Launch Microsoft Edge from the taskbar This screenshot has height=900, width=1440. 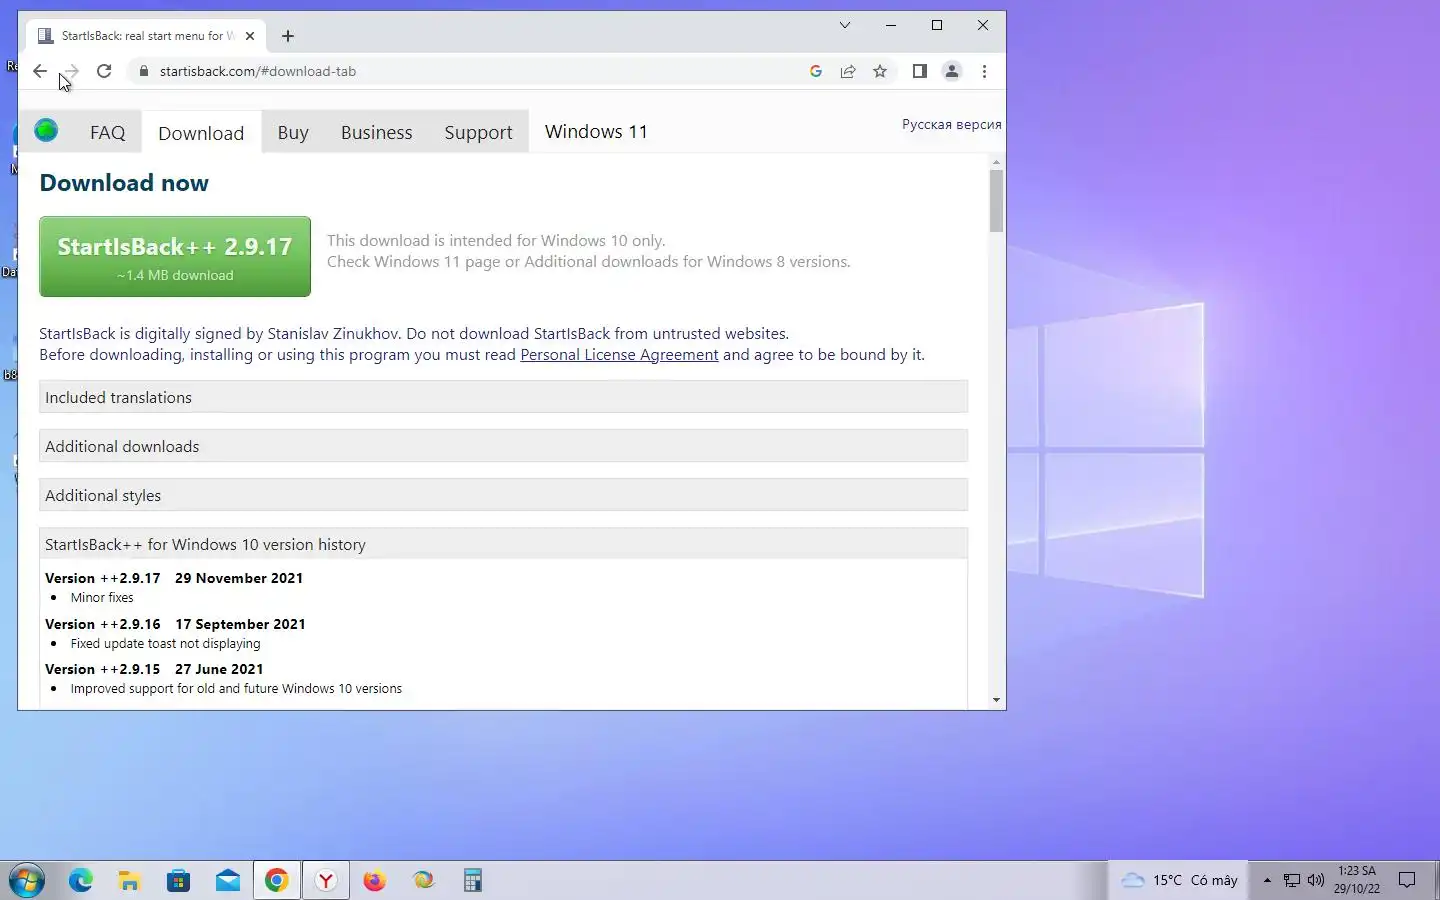tap(81, 880)
